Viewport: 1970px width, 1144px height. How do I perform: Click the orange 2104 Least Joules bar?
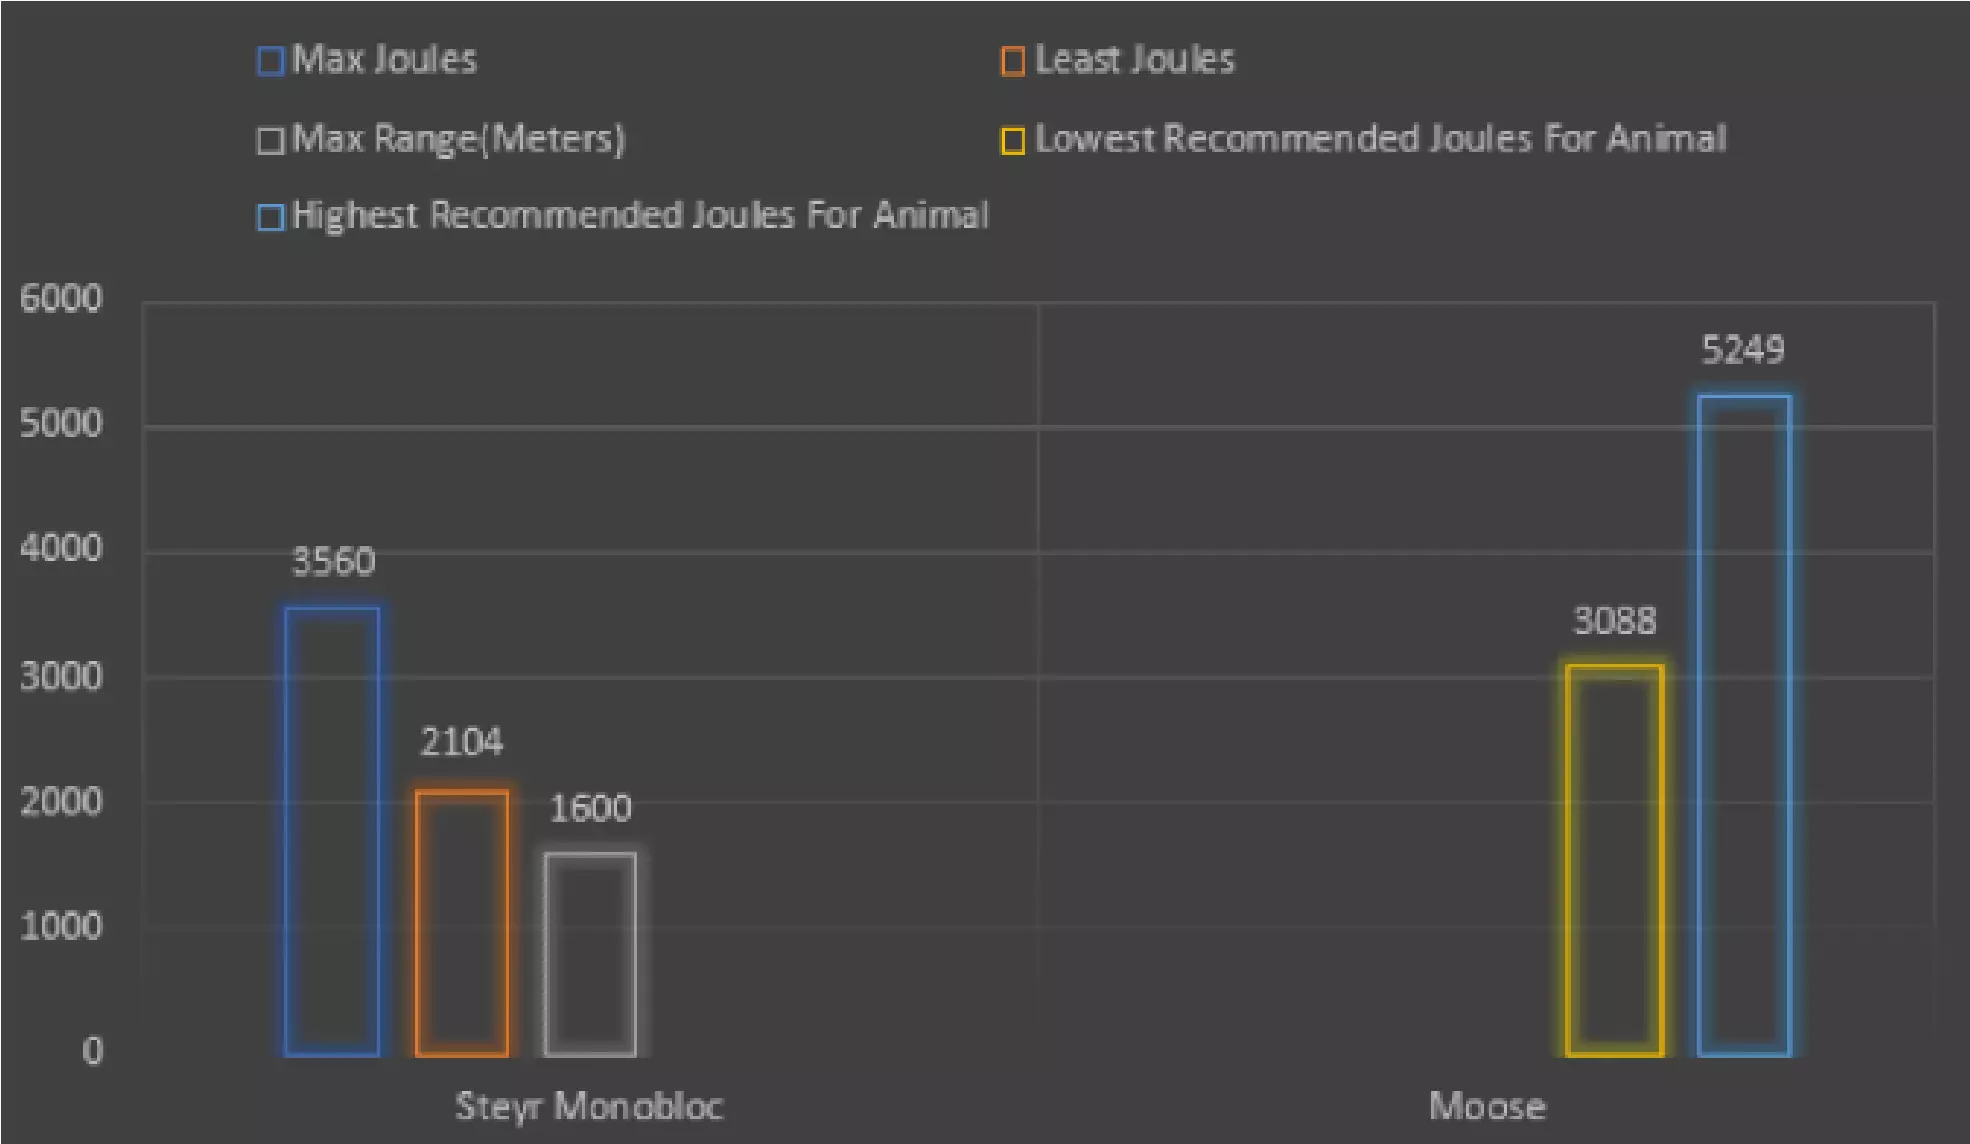pos(462,922)
